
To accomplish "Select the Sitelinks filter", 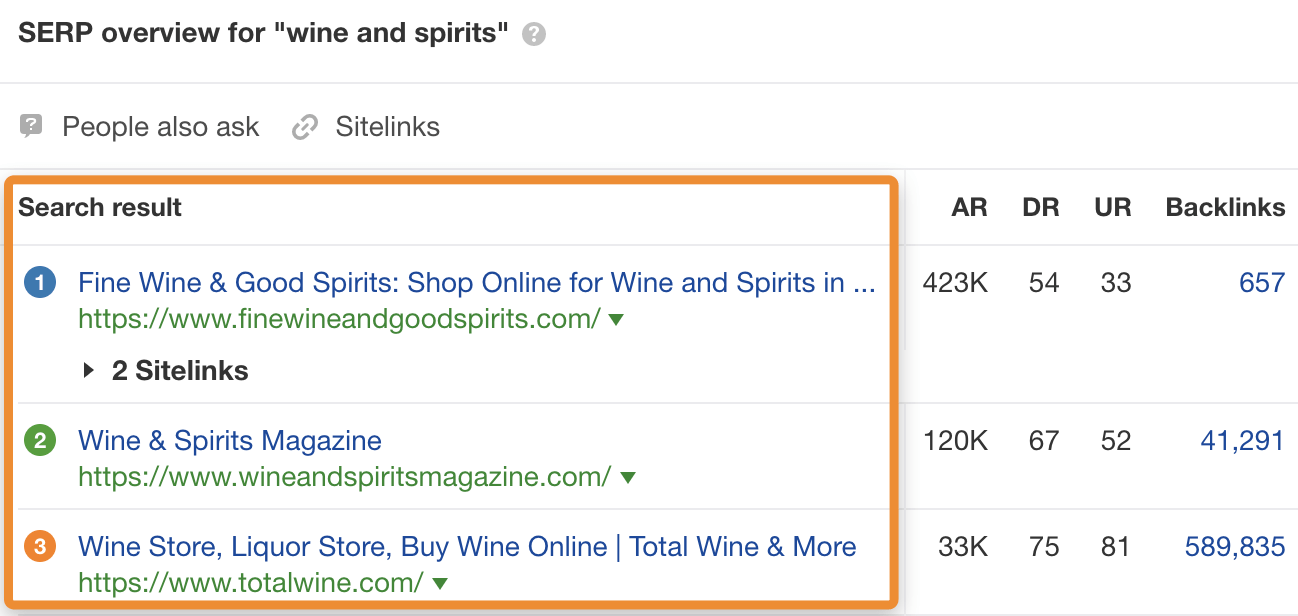I will [x=388, y=126].
